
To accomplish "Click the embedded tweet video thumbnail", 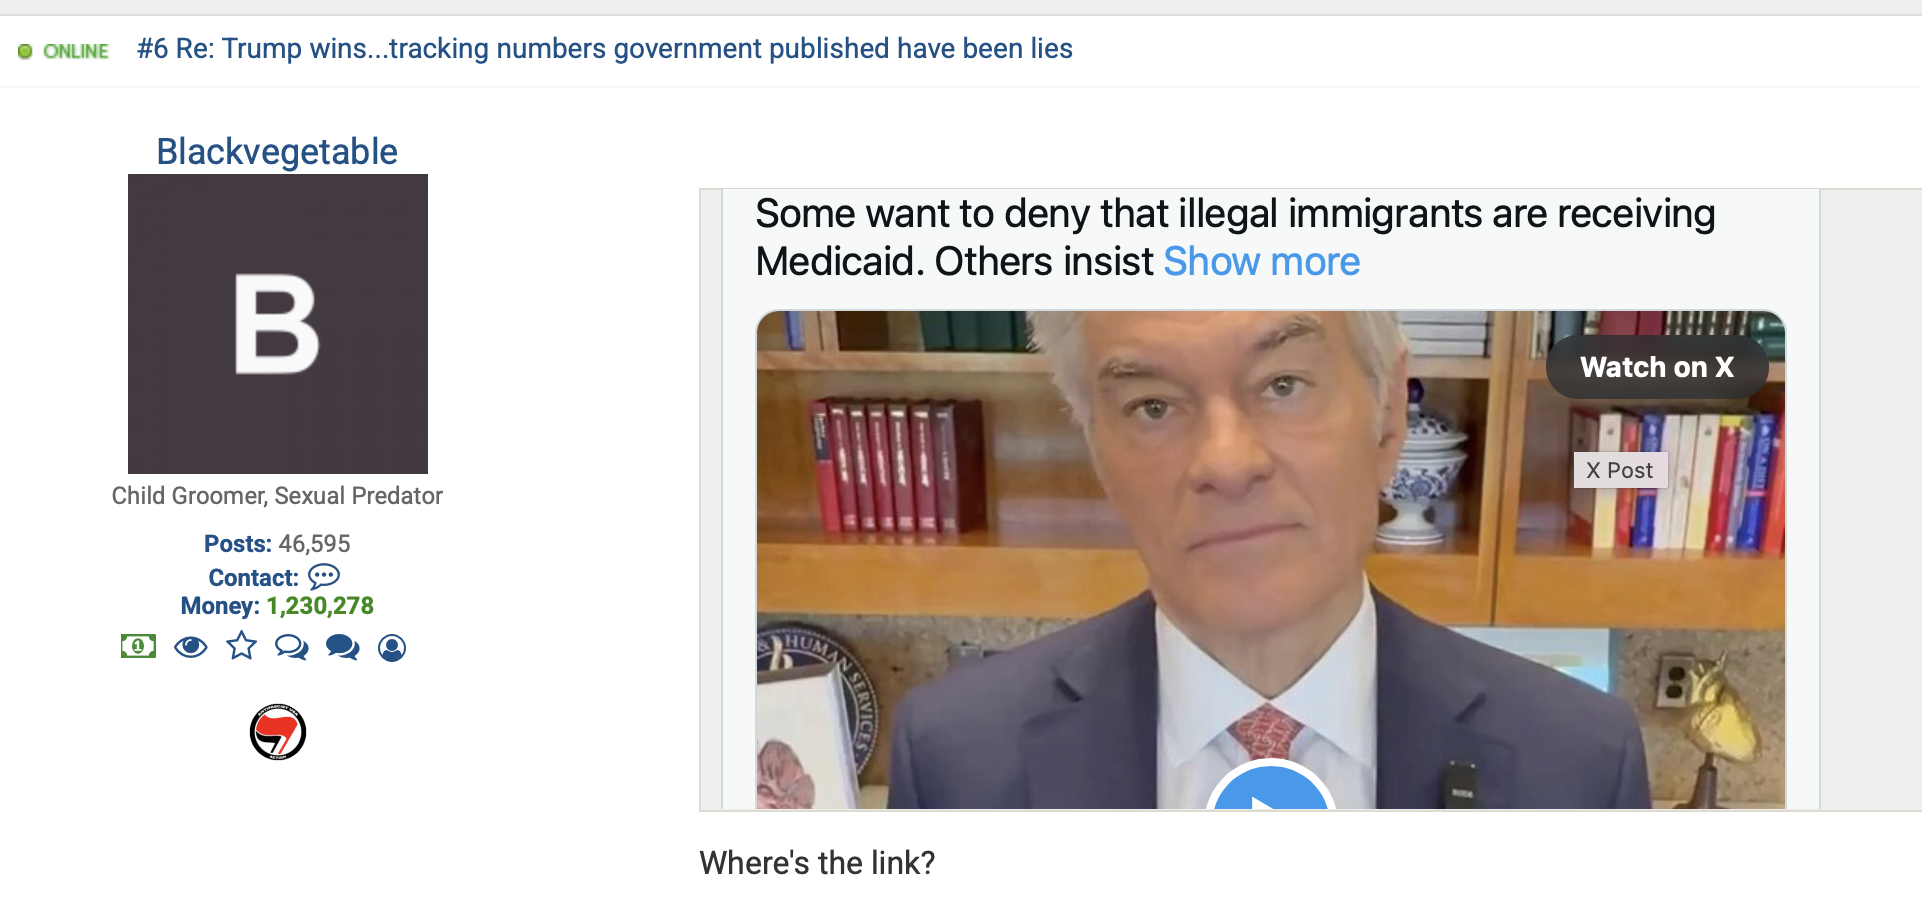I will [x=1270, y=560].
